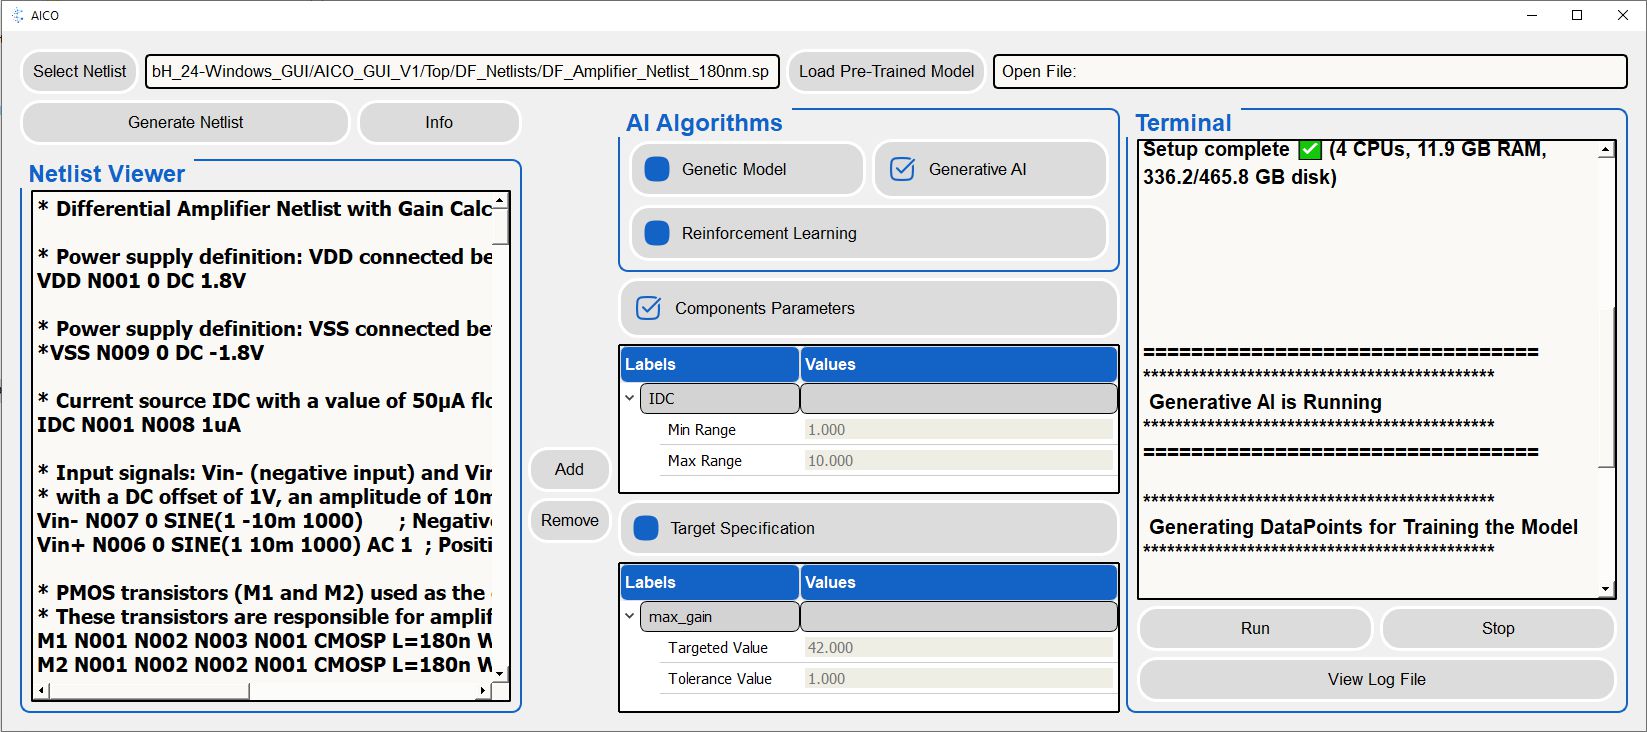This screenshot has height=732, width=1647.
Task: Click the IDC Min Range value field
Action: (x=958, y=430)
